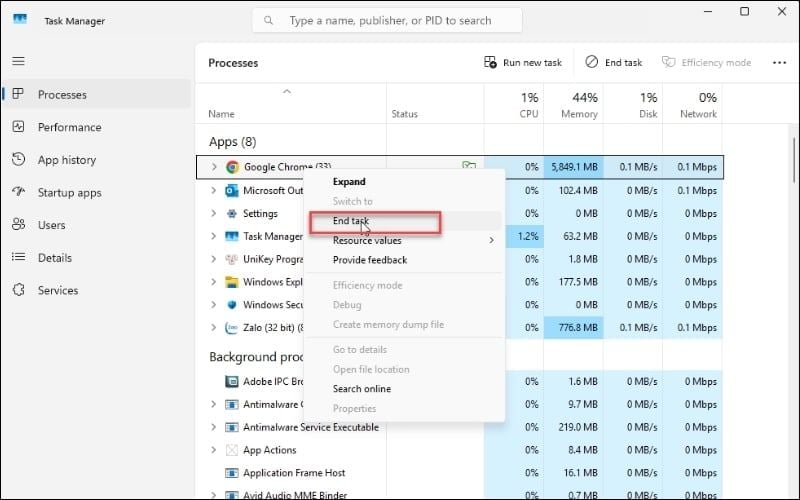The height and width of the screenshot is (500, 800).
Task: Click the End task circle-slash icon
Action: [591, 62]
